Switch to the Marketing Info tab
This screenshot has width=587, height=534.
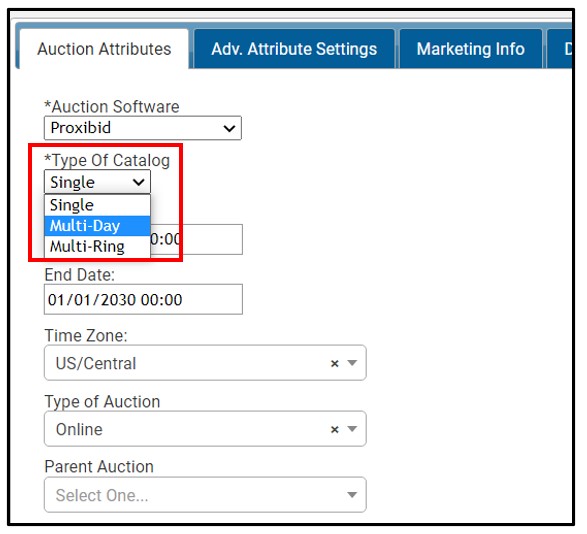tap(471, 49)
